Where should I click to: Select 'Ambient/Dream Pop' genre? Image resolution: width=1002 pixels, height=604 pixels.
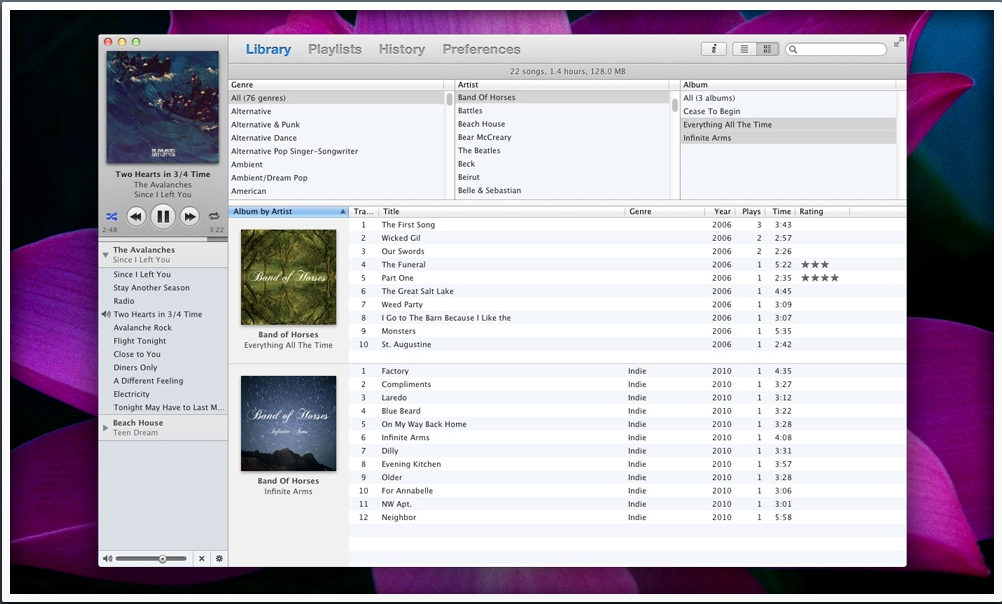(x=337, y=178)
